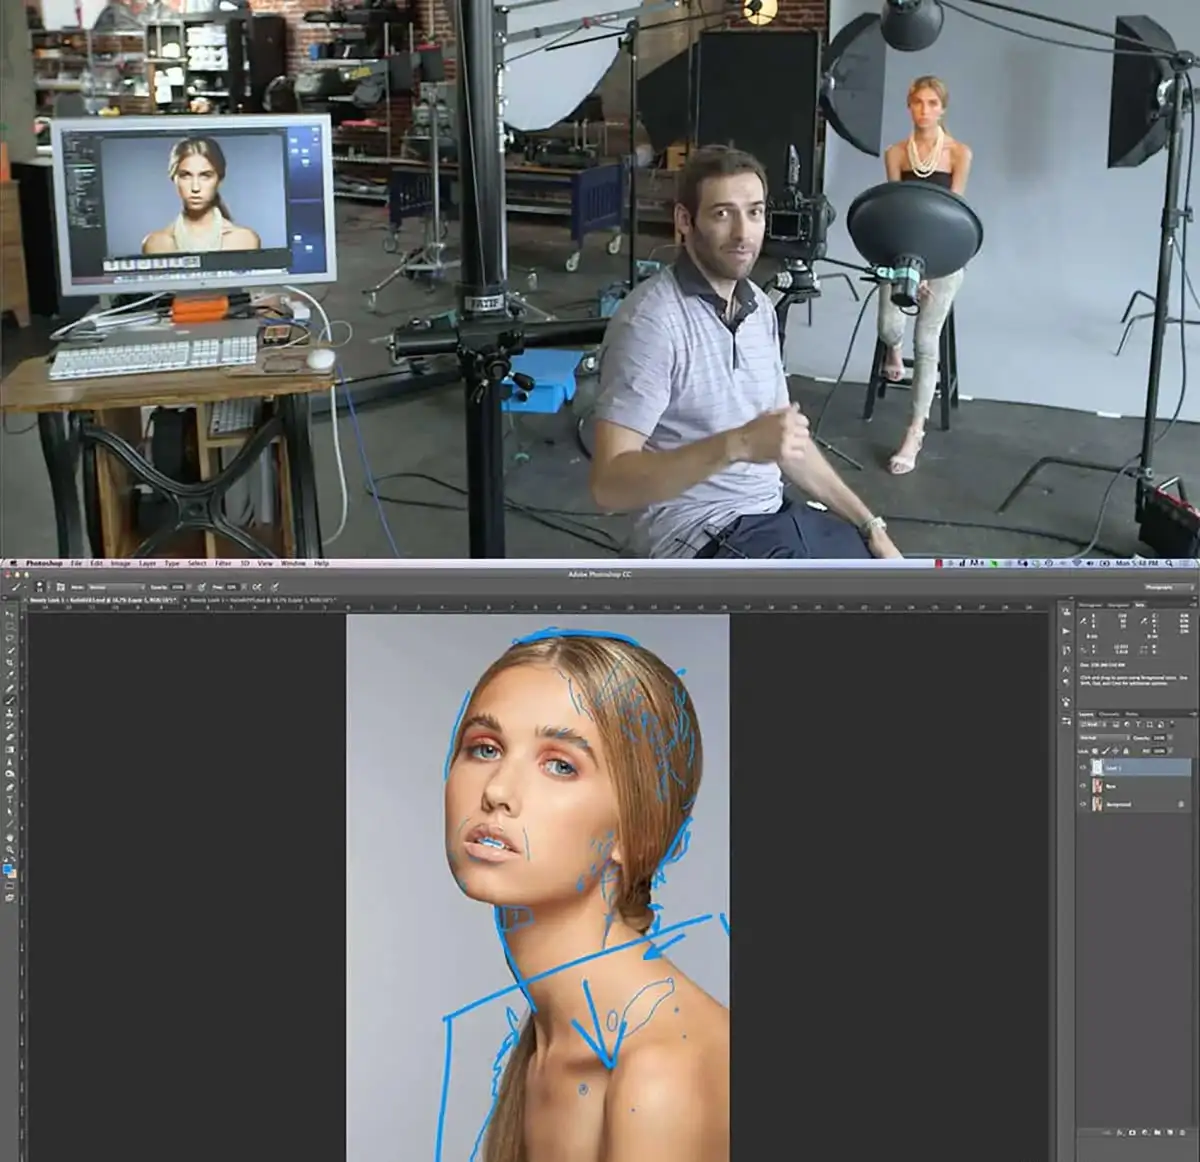The image size is (1200, 1162).
Task: Switch to the second document tab
Action: (x=262, y=600)
